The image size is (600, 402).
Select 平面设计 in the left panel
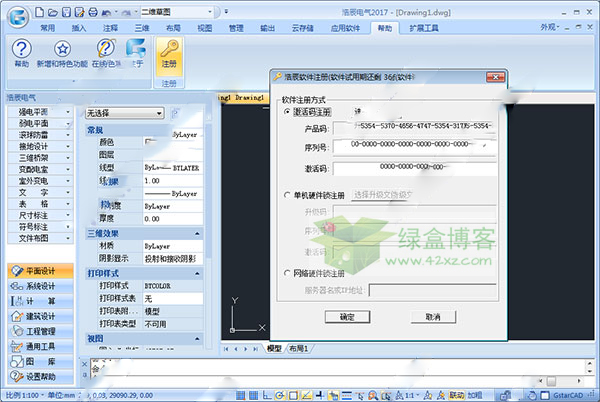coord(40,271)
